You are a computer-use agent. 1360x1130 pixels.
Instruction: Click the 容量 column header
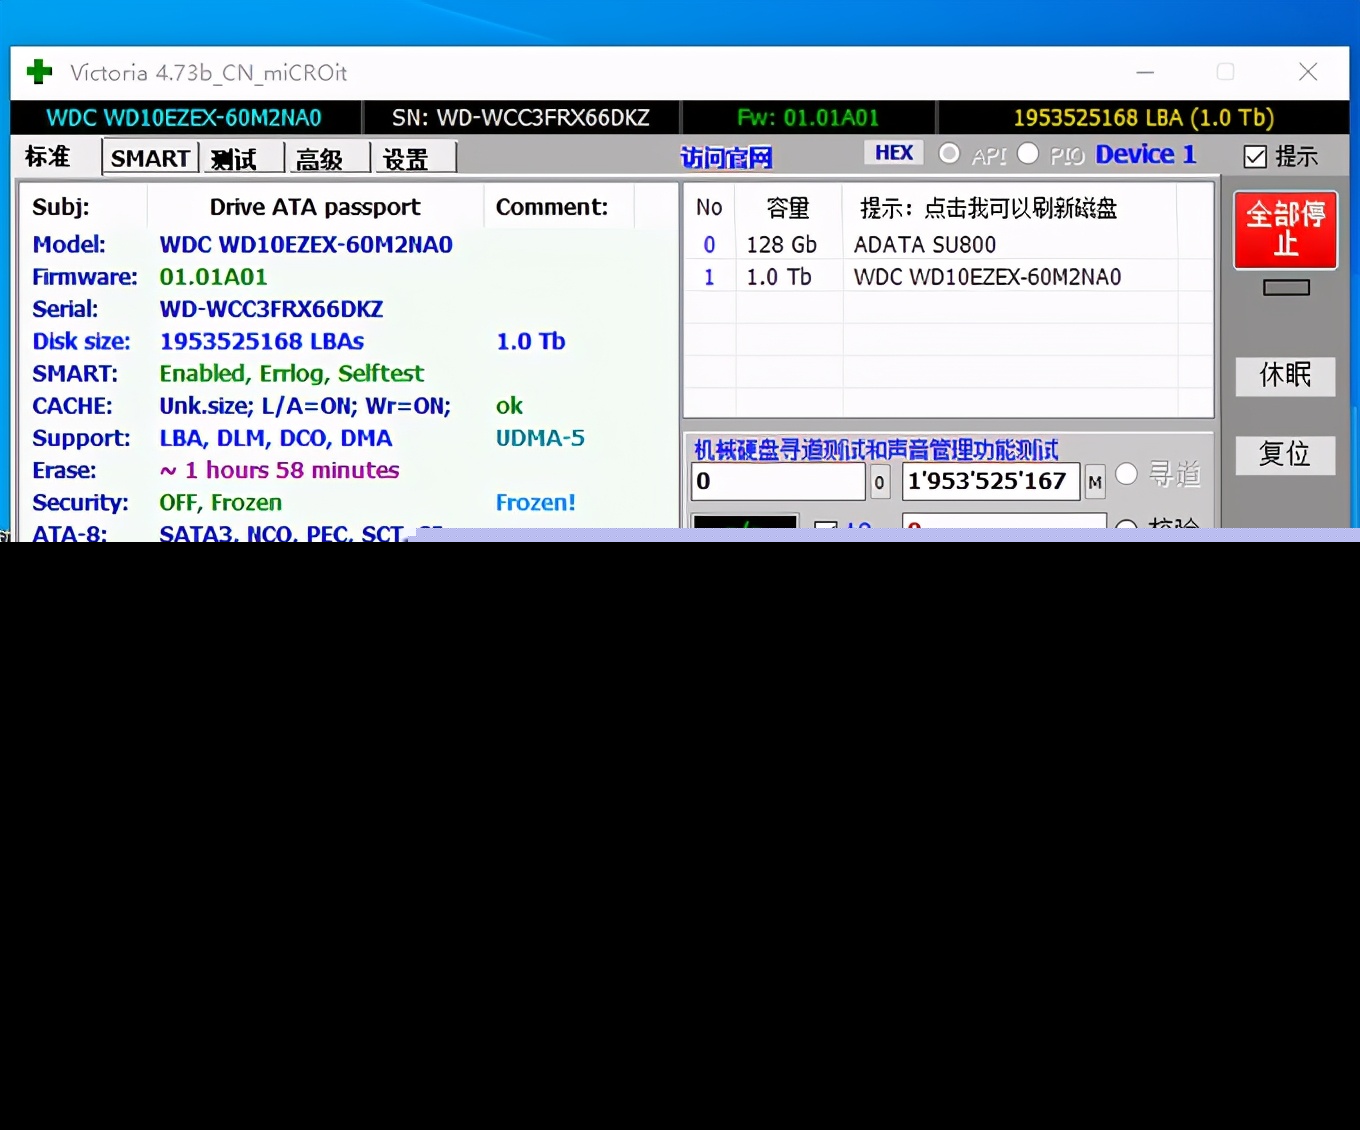(x=788, y=208)
